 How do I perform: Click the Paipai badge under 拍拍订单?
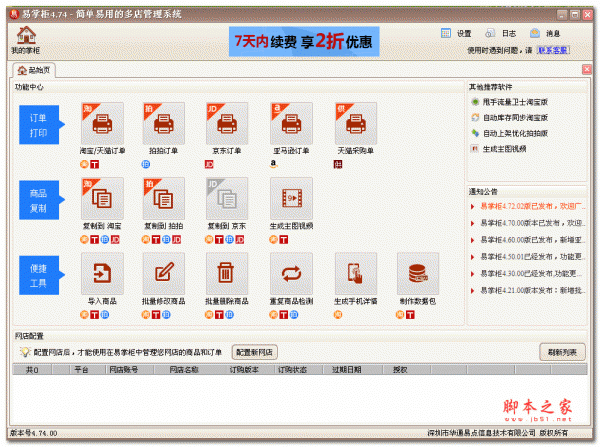point(145,164)
